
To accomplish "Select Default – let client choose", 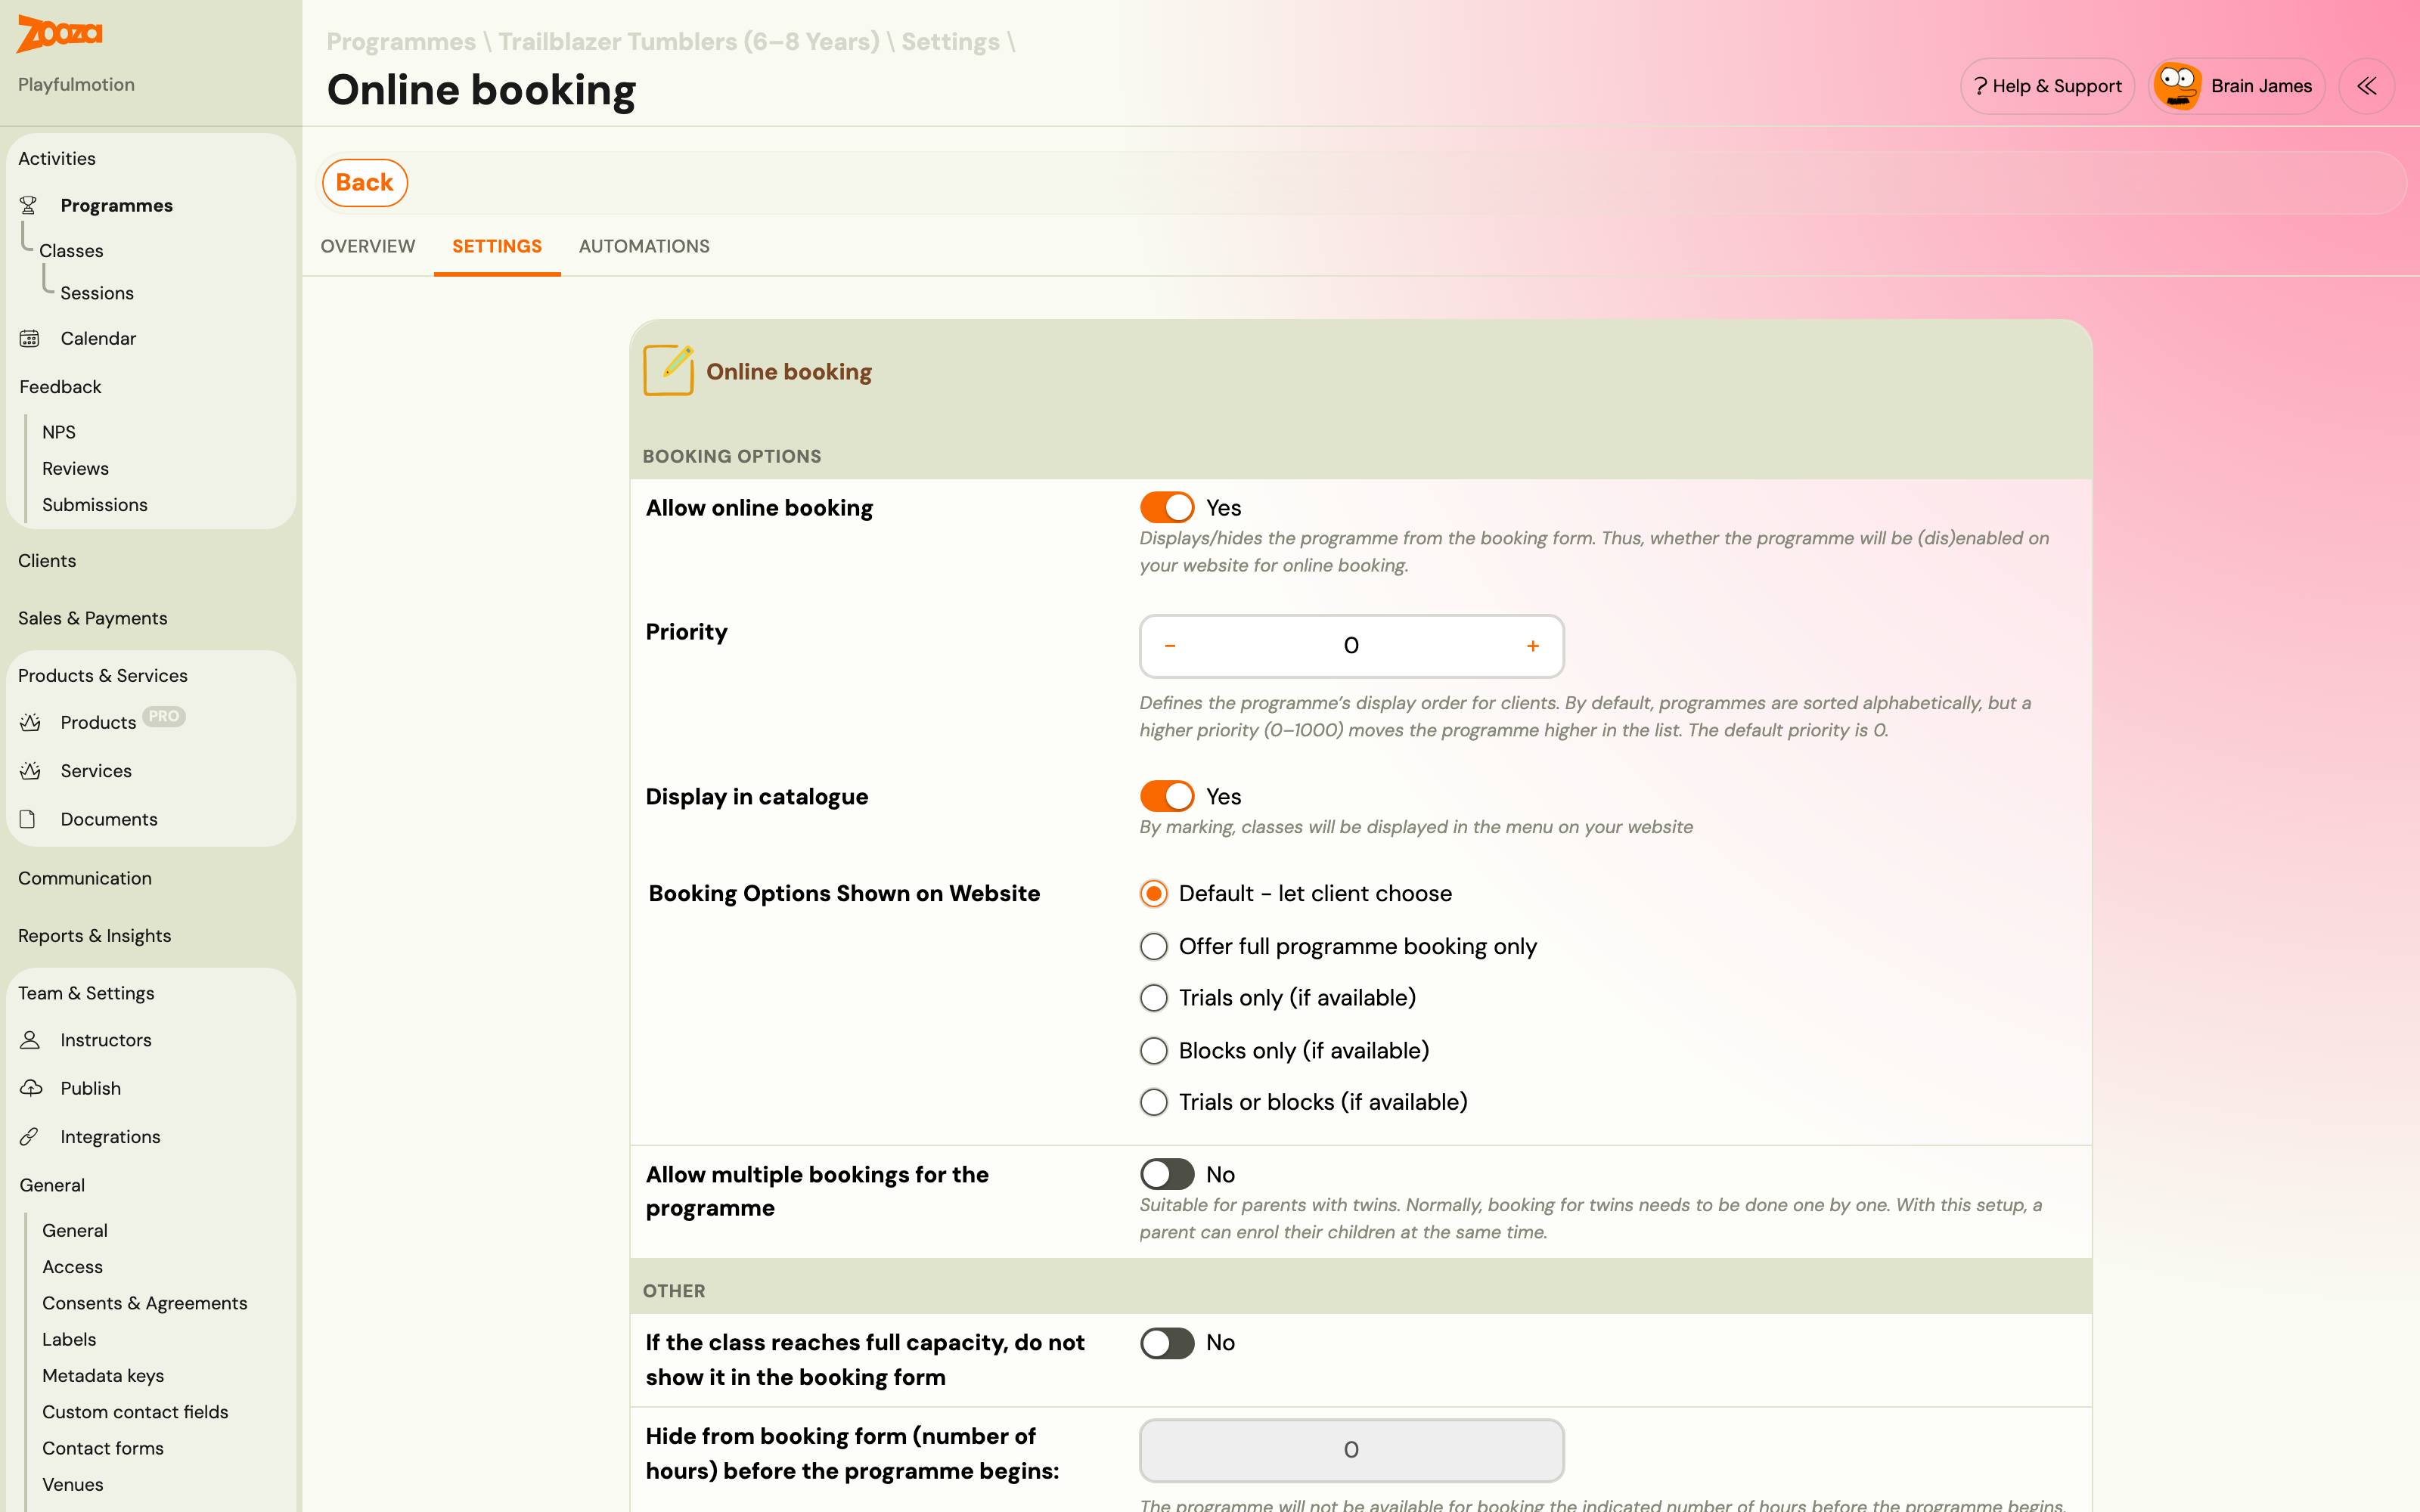I will click(1154, 893).
